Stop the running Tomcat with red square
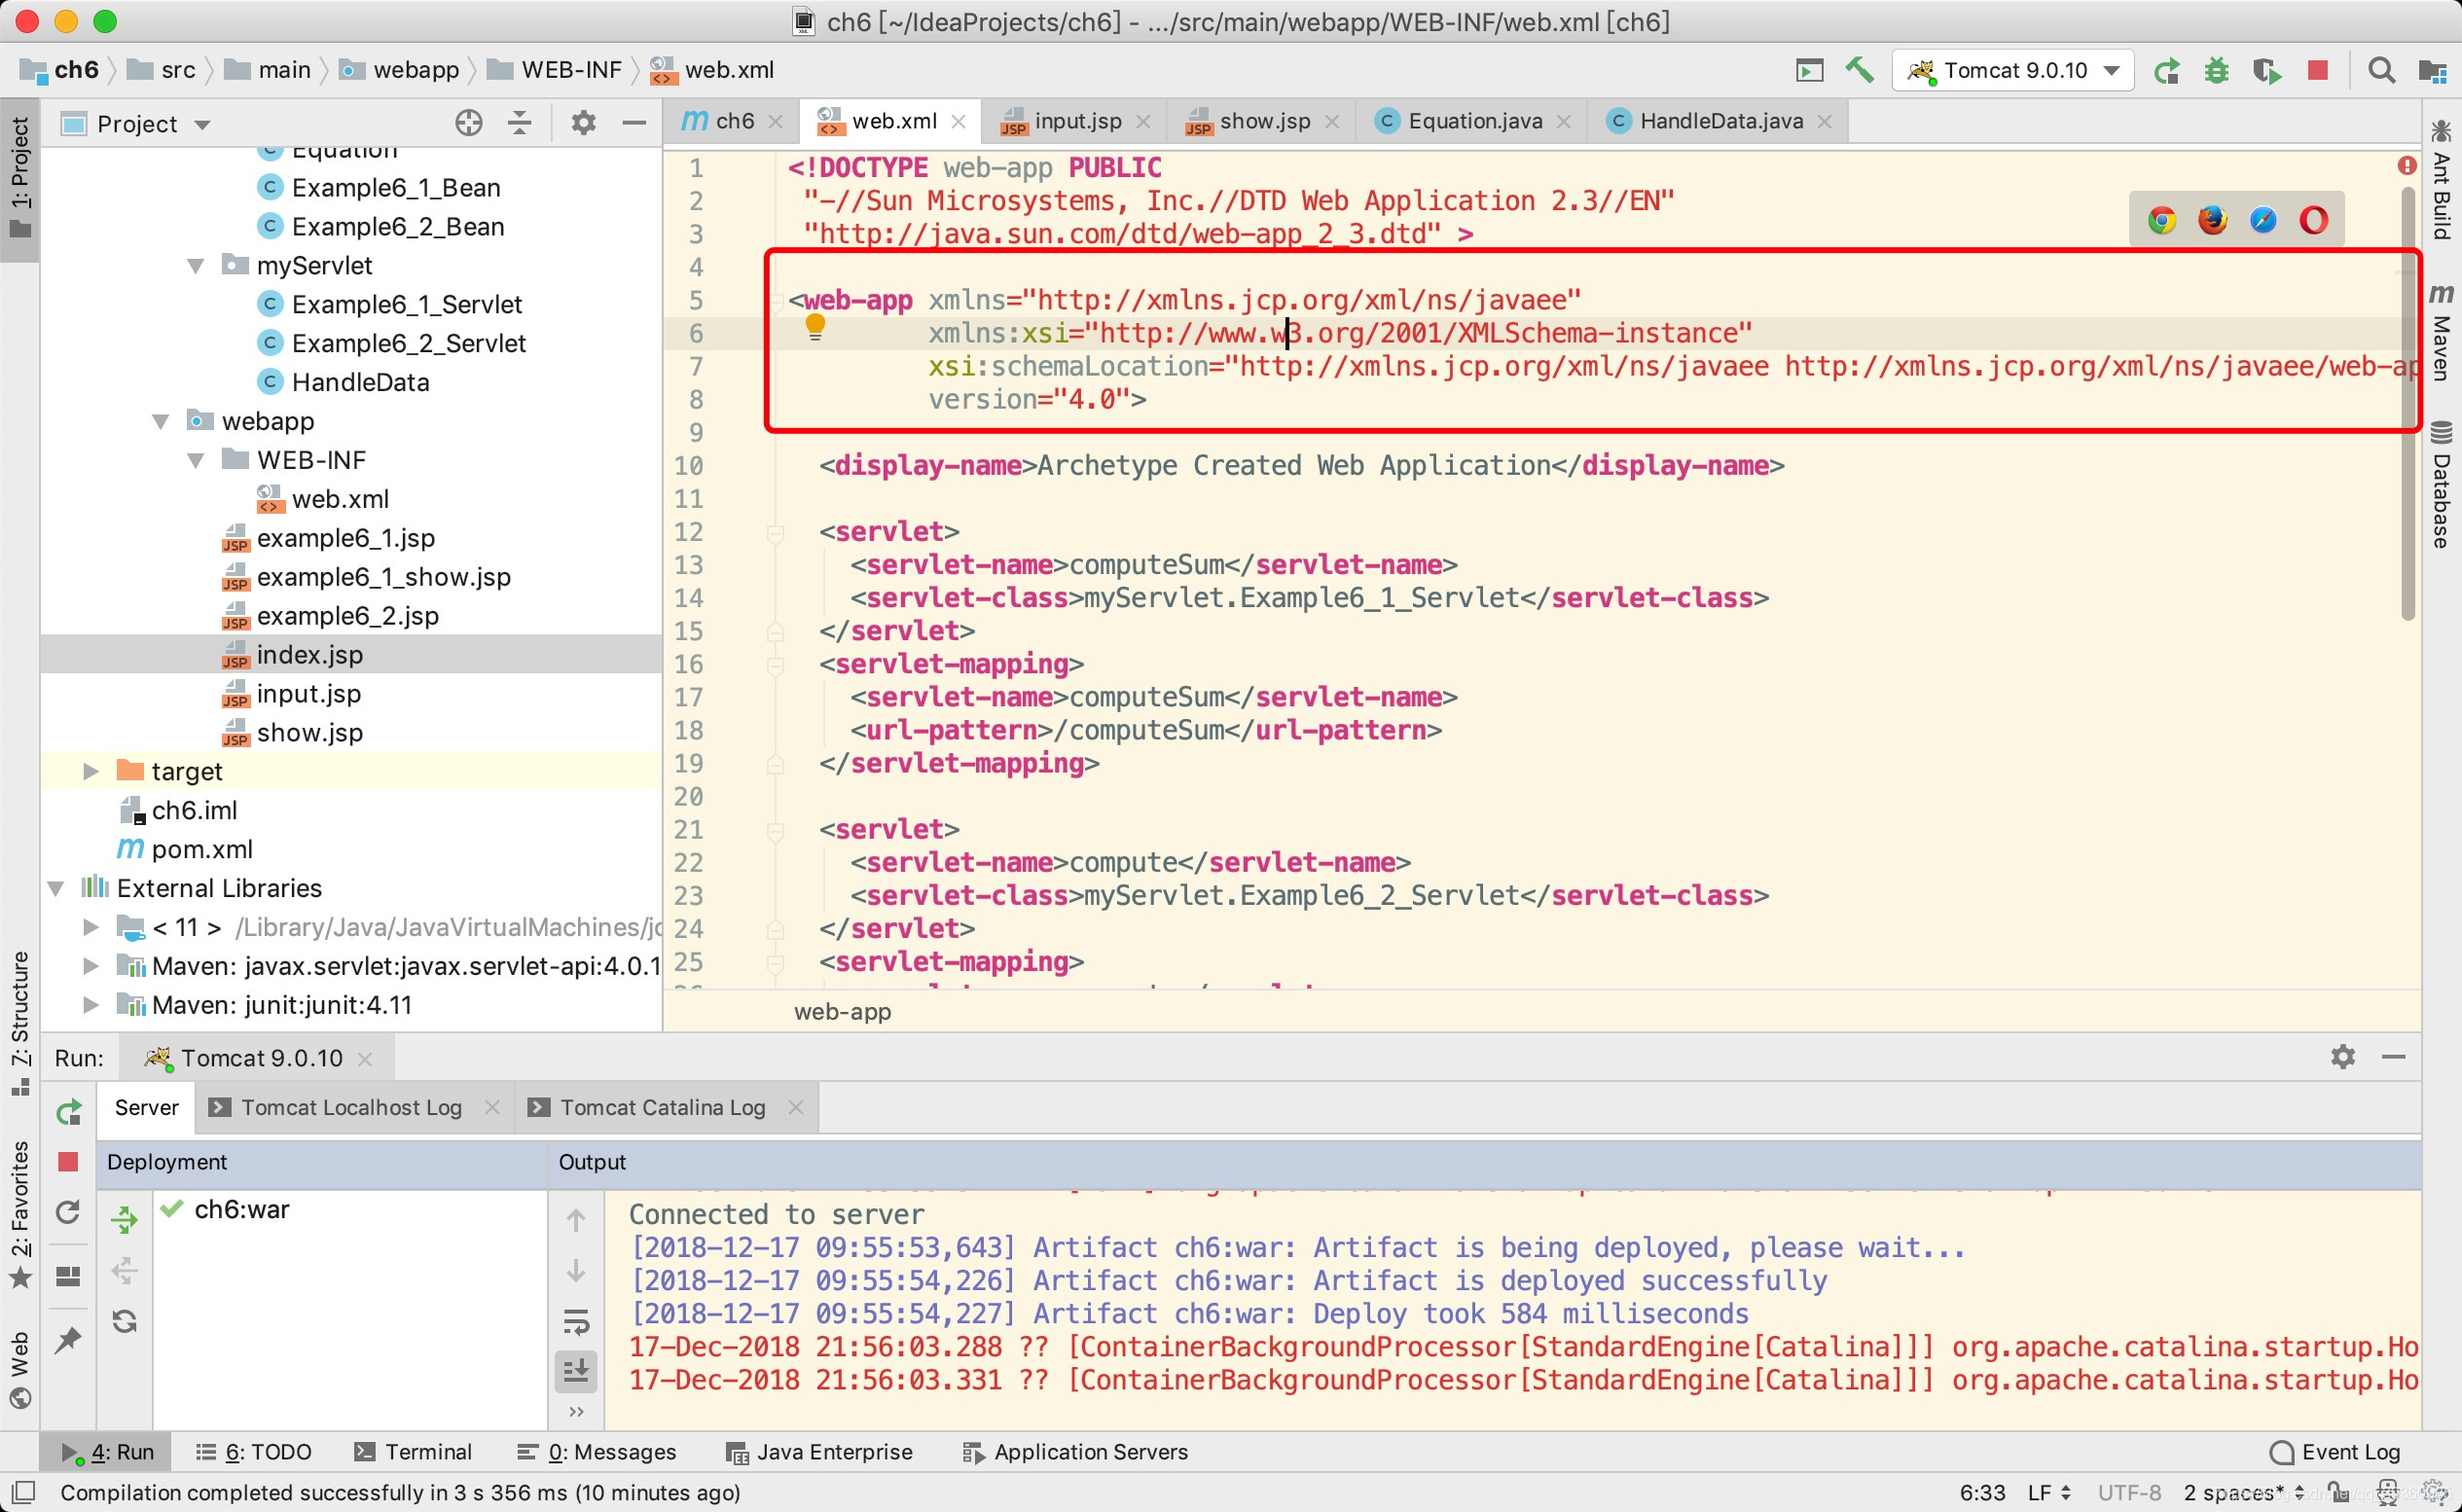Image resolution: width=2462 pixels, height=1512 pixels. pos(2318,70)
